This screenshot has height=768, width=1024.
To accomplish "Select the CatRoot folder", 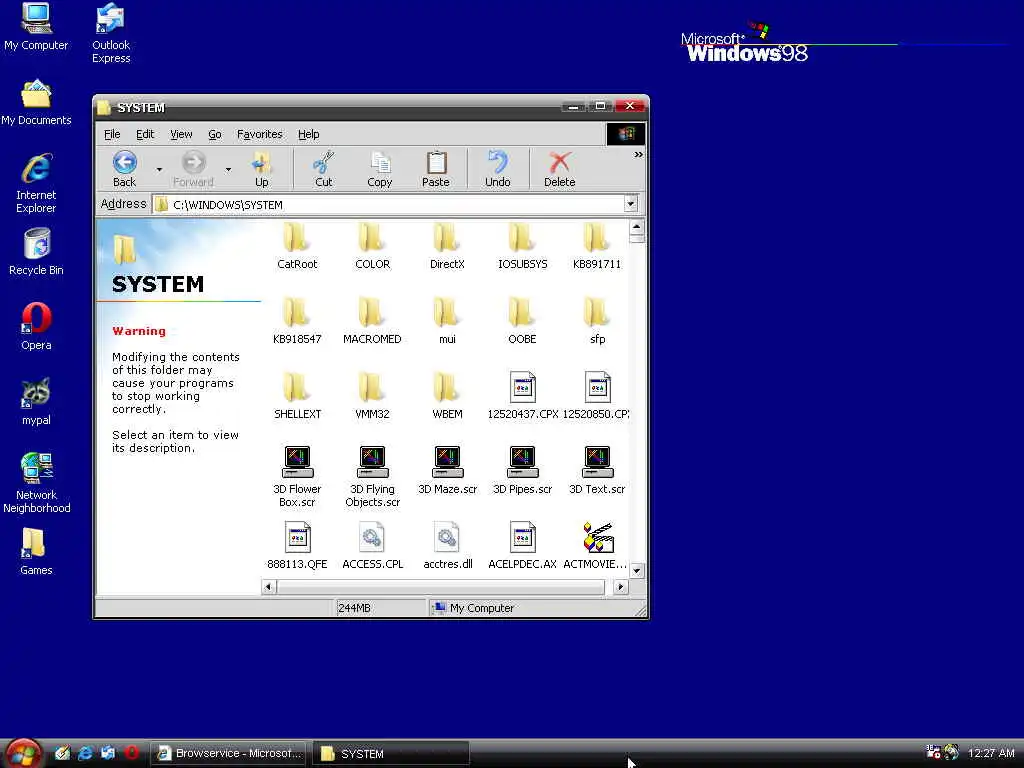I will [297, 246].
